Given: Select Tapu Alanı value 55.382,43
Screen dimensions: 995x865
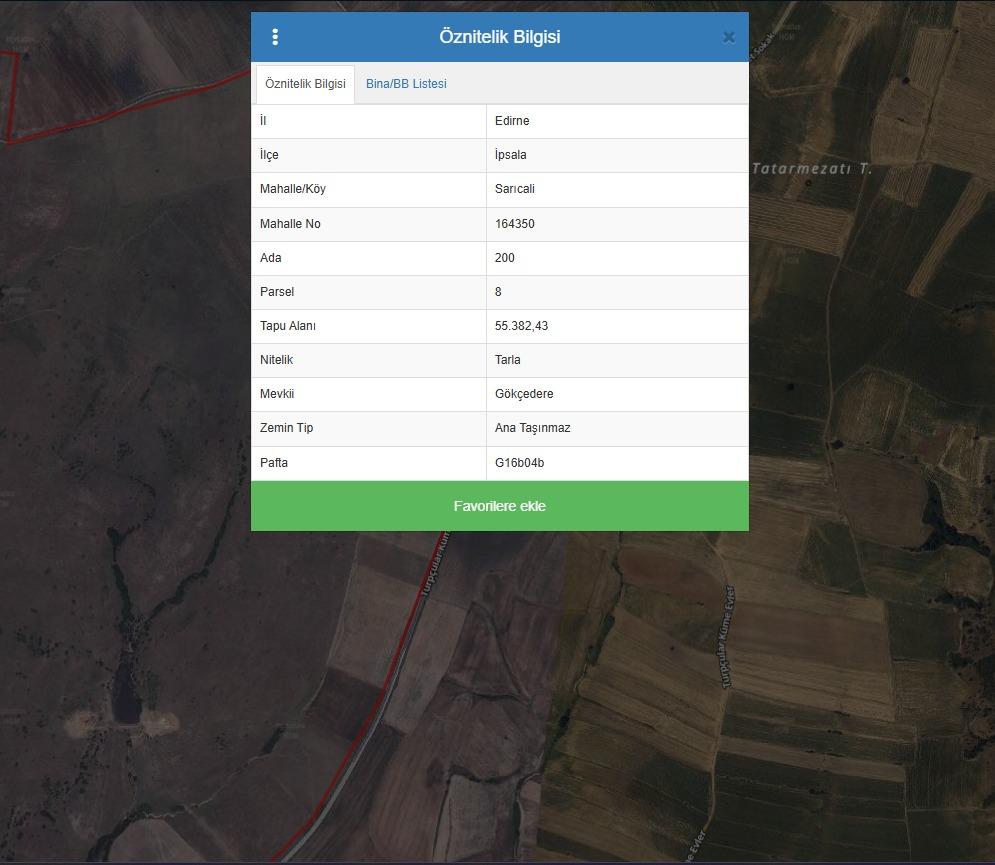Looking at the screenshot, I should pos(521,326).
